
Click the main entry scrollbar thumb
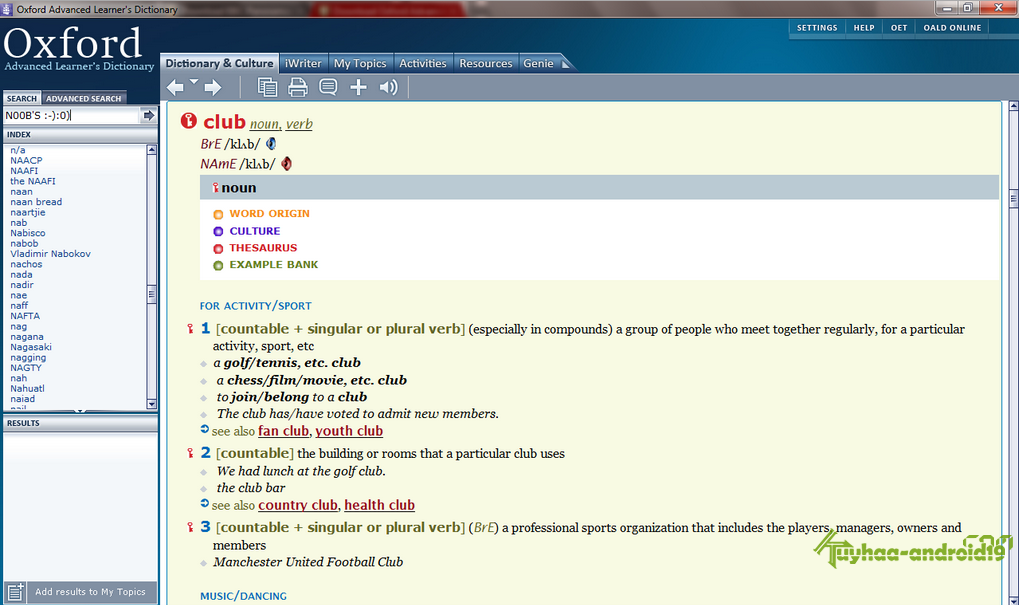coord(1013,199)
